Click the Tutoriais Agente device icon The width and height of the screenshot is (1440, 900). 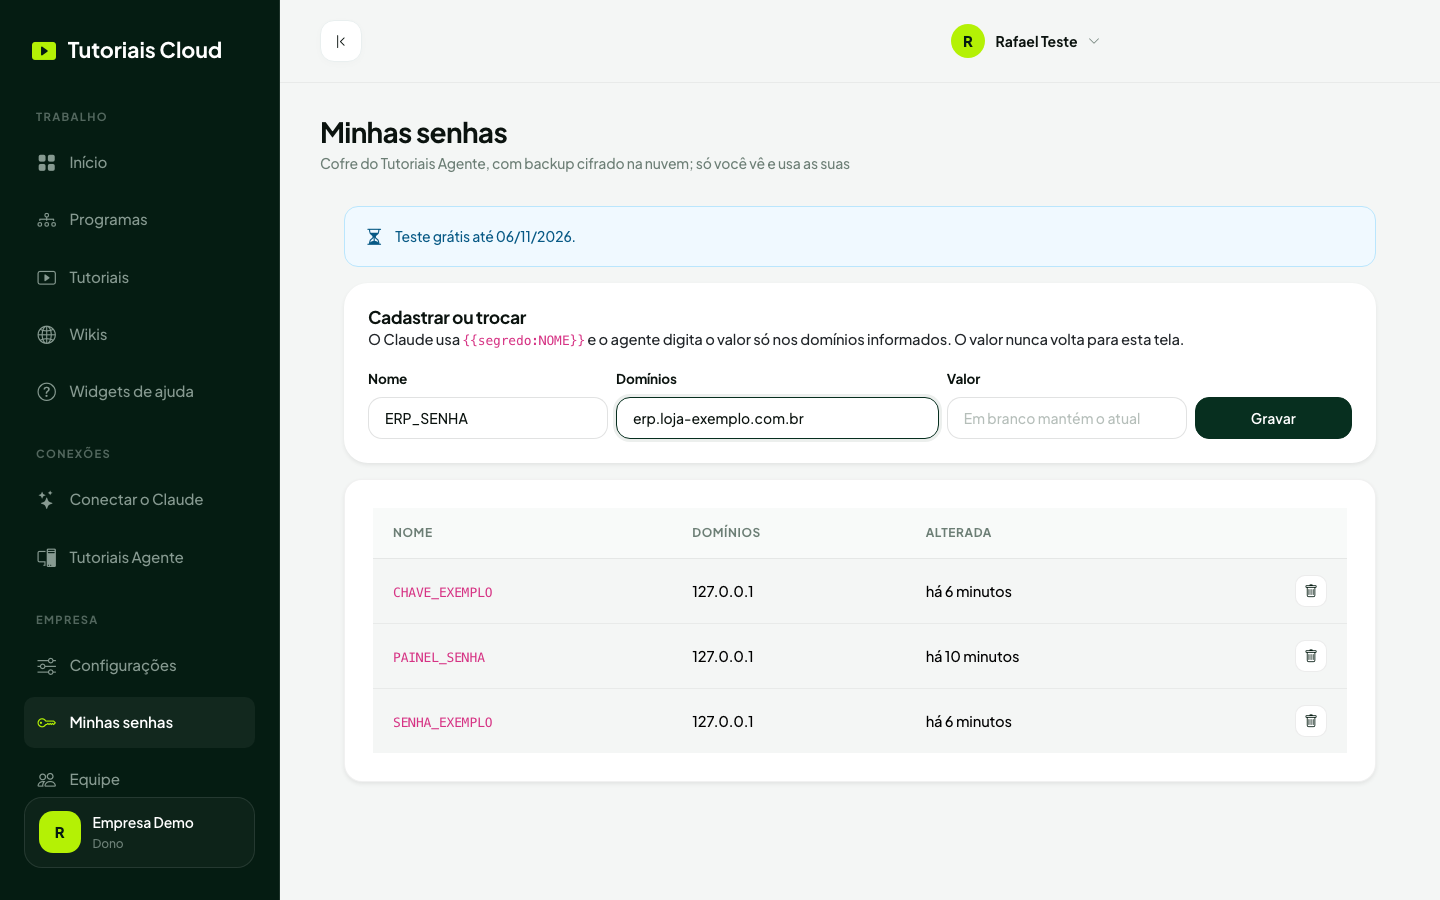click(47, 558)
